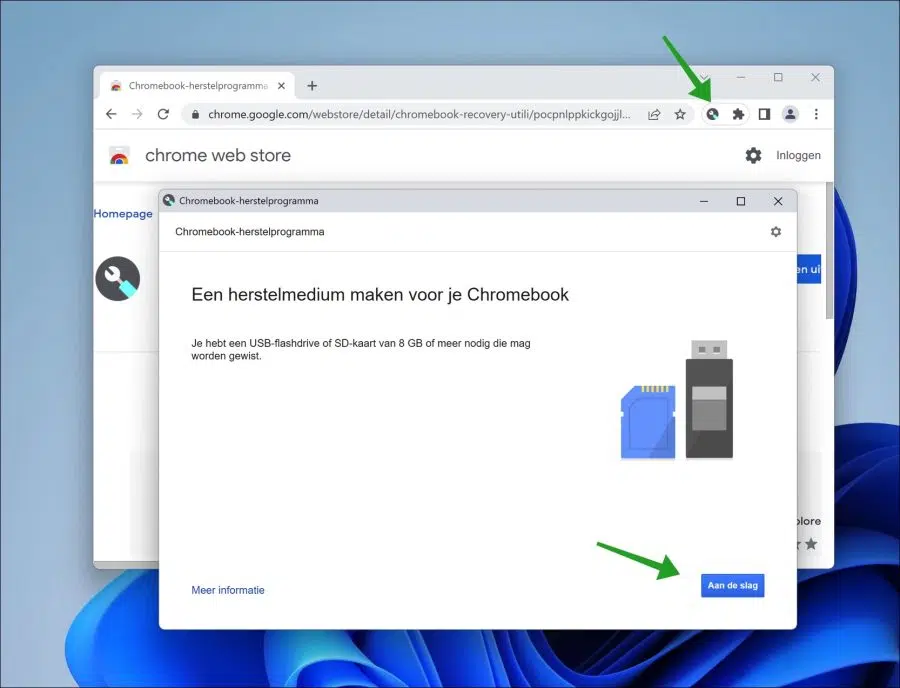Open the Meer informatie link
The image size is (900, 688).
coord(228,590)
